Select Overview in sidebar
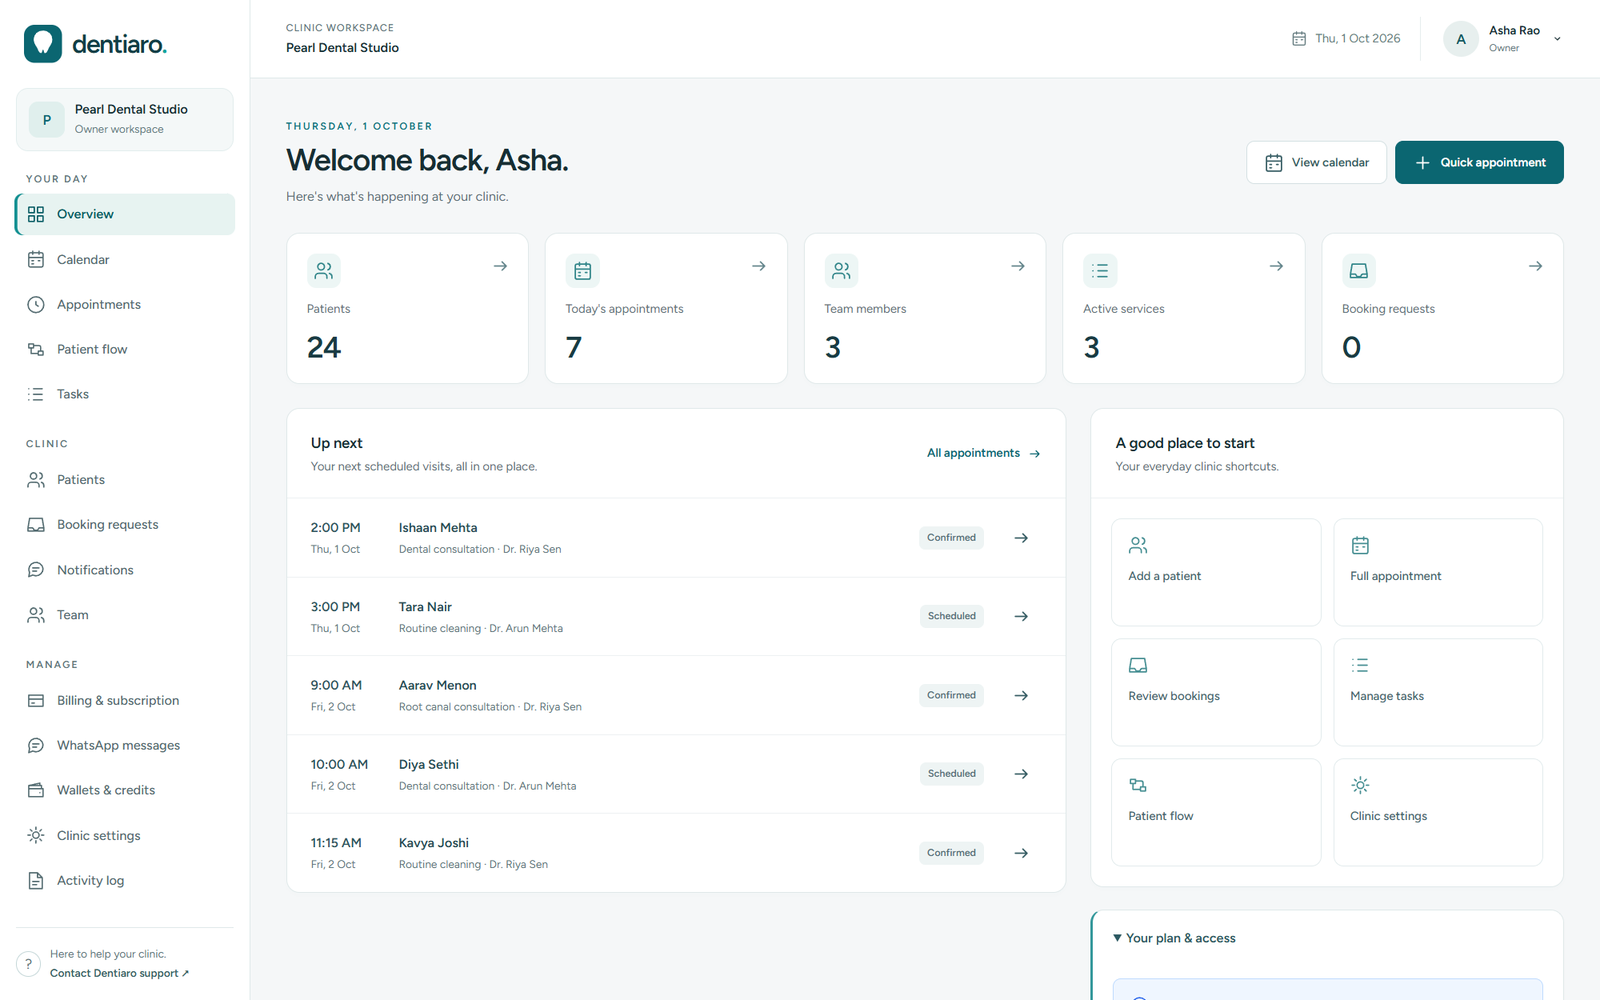This screenshot has height=1000, width=1600. click(x=125, y=214)
